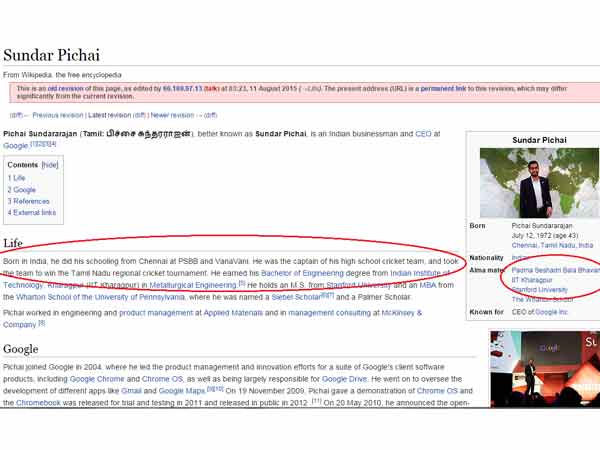This screenshot has height=450, width=600.
Task: Click Sundar Pichai infobox portrait photo
Action: [x=536, y=183]
